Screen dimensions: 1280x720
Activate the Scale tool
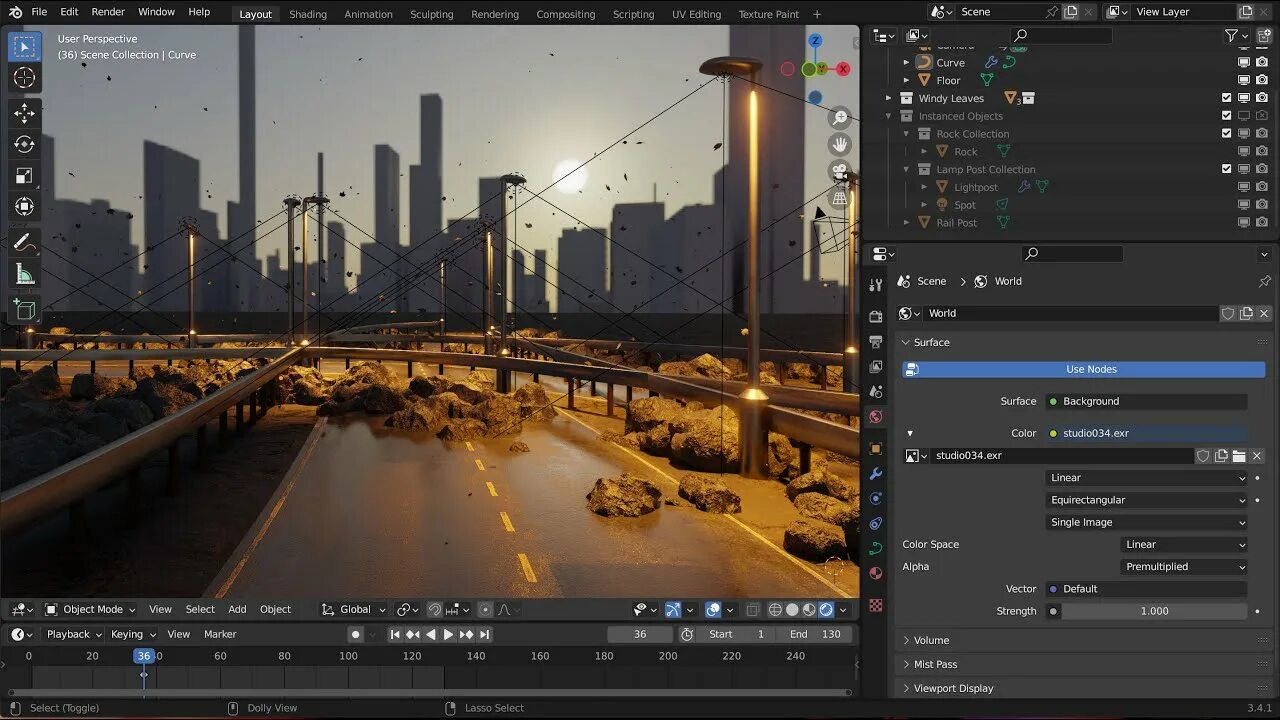click(25, 175)
